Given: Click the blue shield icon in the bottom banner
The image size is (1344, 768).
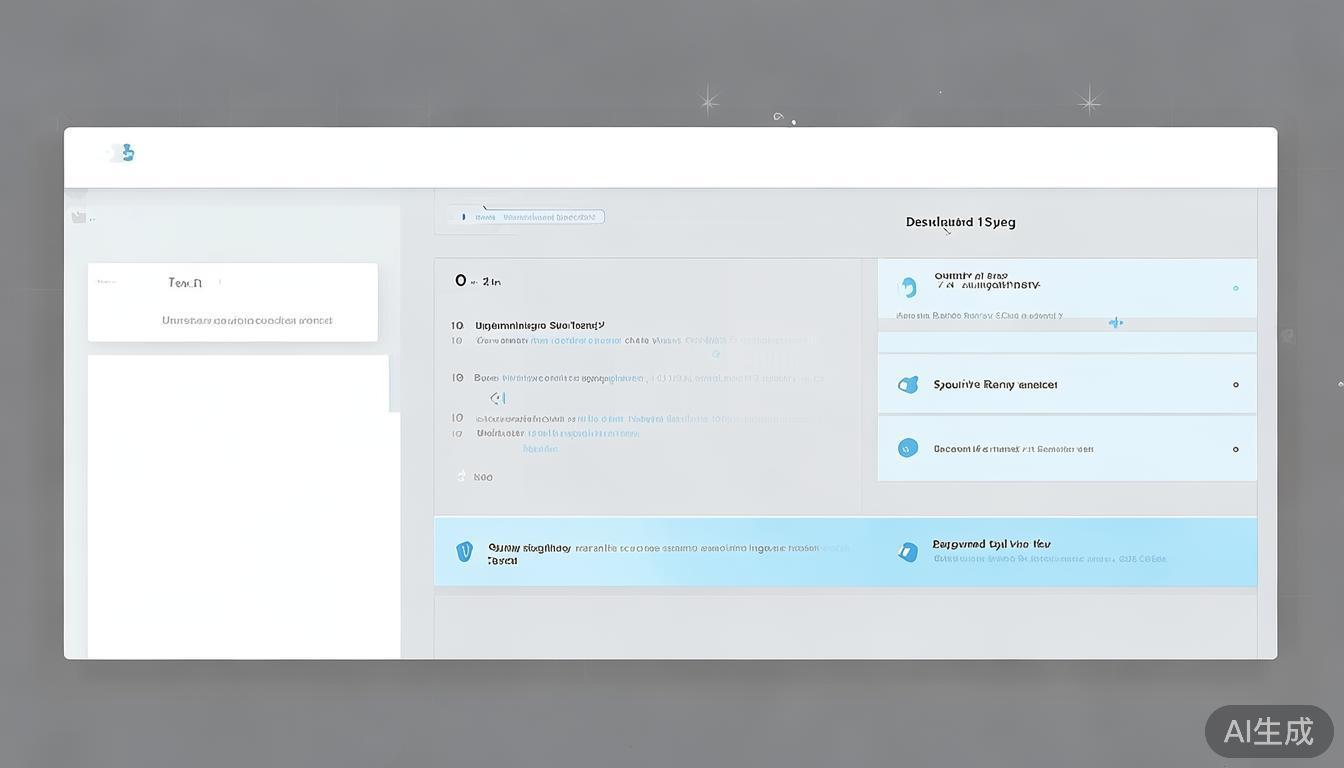Looking at the screenshot, I should (x=464, y=551).
